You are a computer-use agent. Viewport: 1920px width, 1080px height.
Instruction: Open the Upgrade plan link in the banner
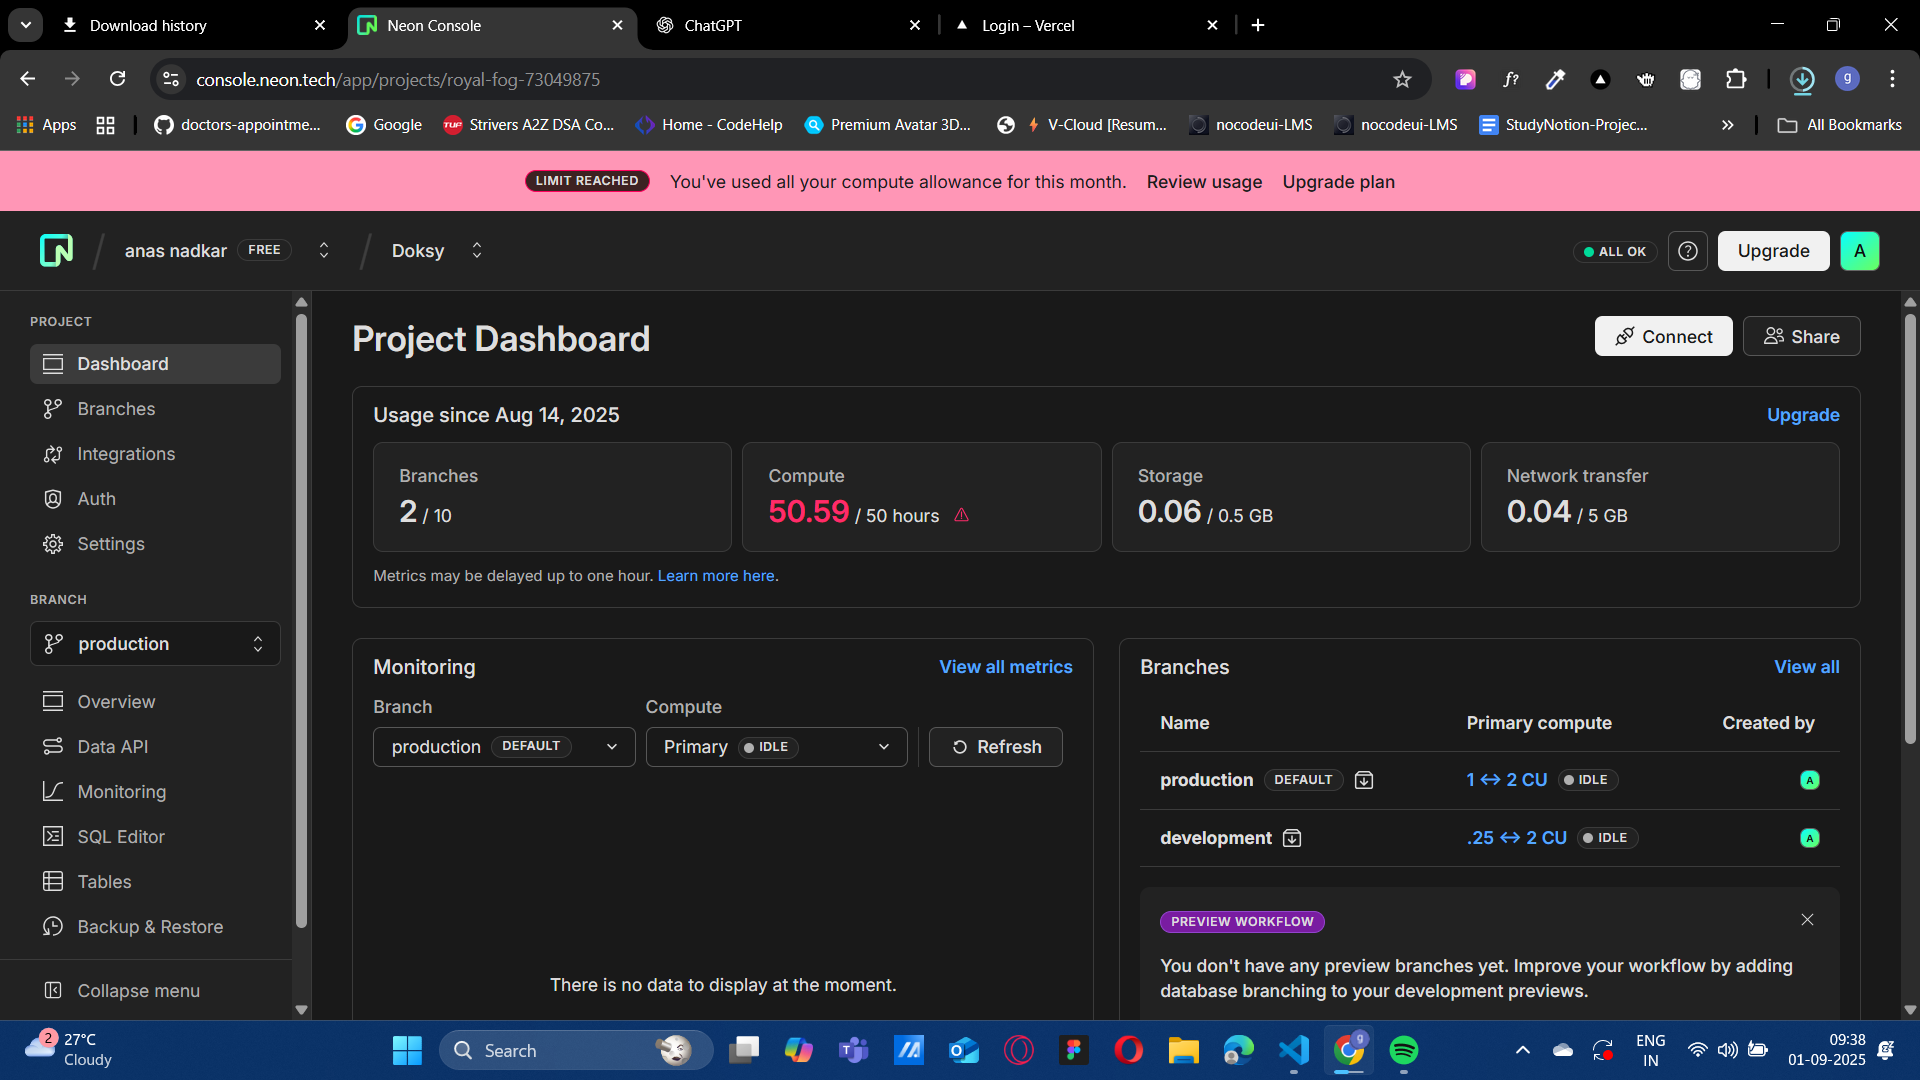click(x=1338, y=182)
